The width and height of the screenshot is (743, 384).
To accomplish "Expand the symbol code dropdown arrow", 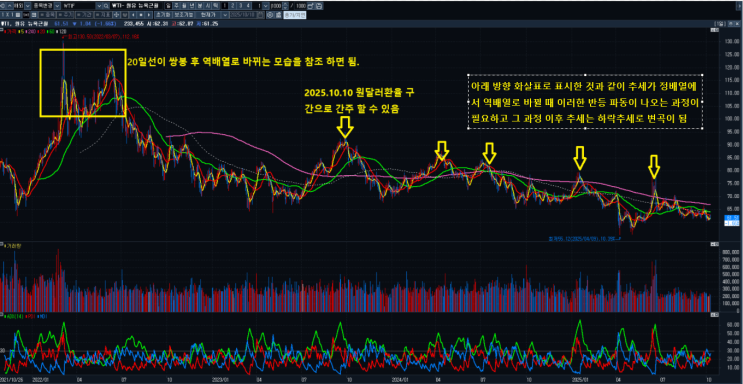I will point(99,6).
